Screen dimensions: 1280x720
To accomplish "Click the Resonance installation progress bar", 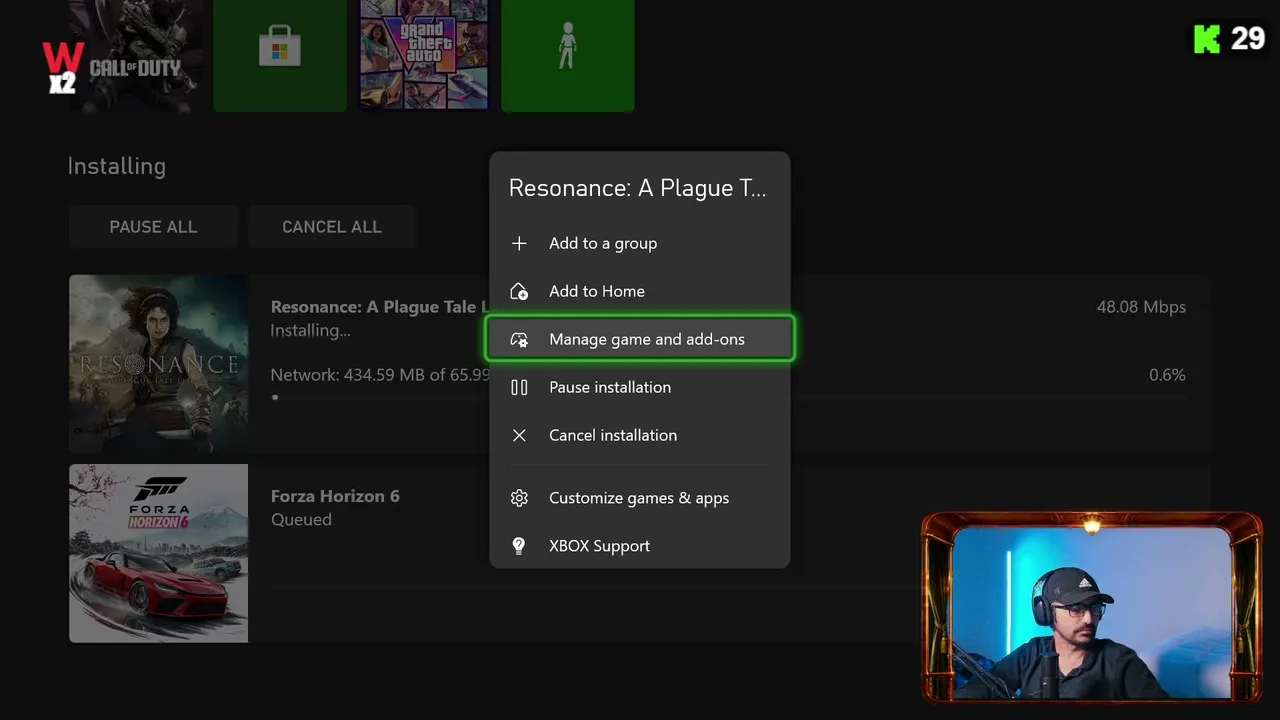I will (x=728, y=397).
